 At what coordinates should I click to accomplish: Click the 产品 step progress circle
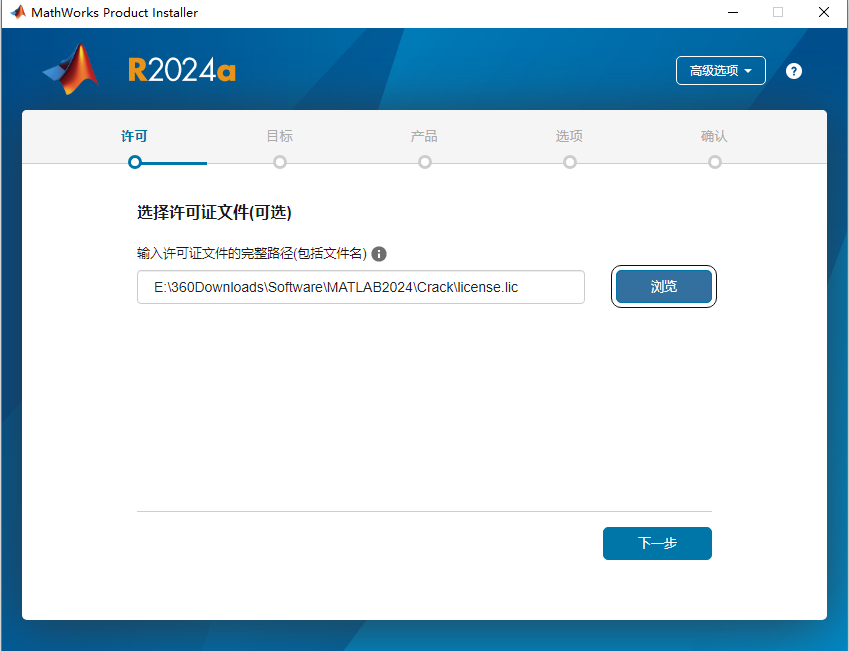(425, 162)
